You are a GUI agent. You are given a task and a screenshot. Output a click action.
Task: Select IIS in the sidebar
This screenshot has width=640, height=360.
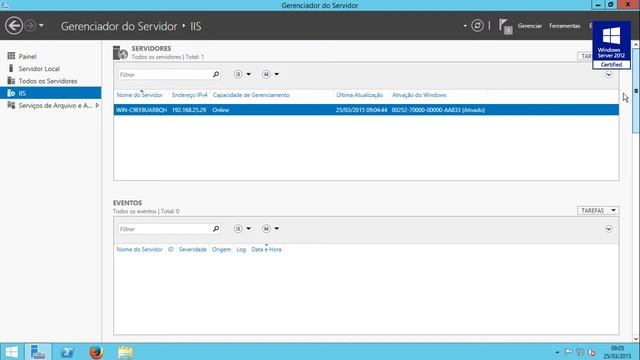point(51,93)
